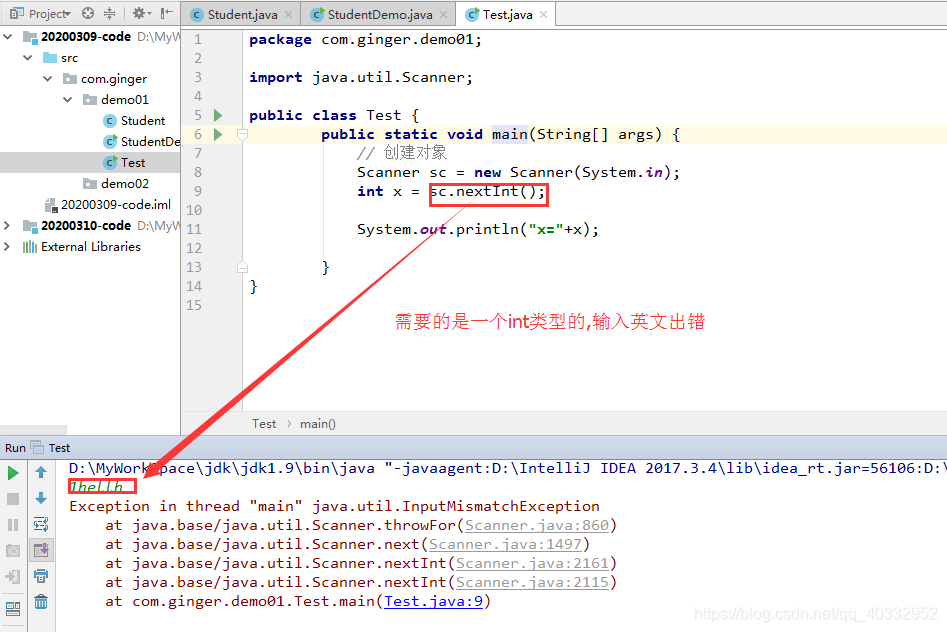
Task: Expand External Libraries node
Action: pyautogui.click(x=7, y=247)
